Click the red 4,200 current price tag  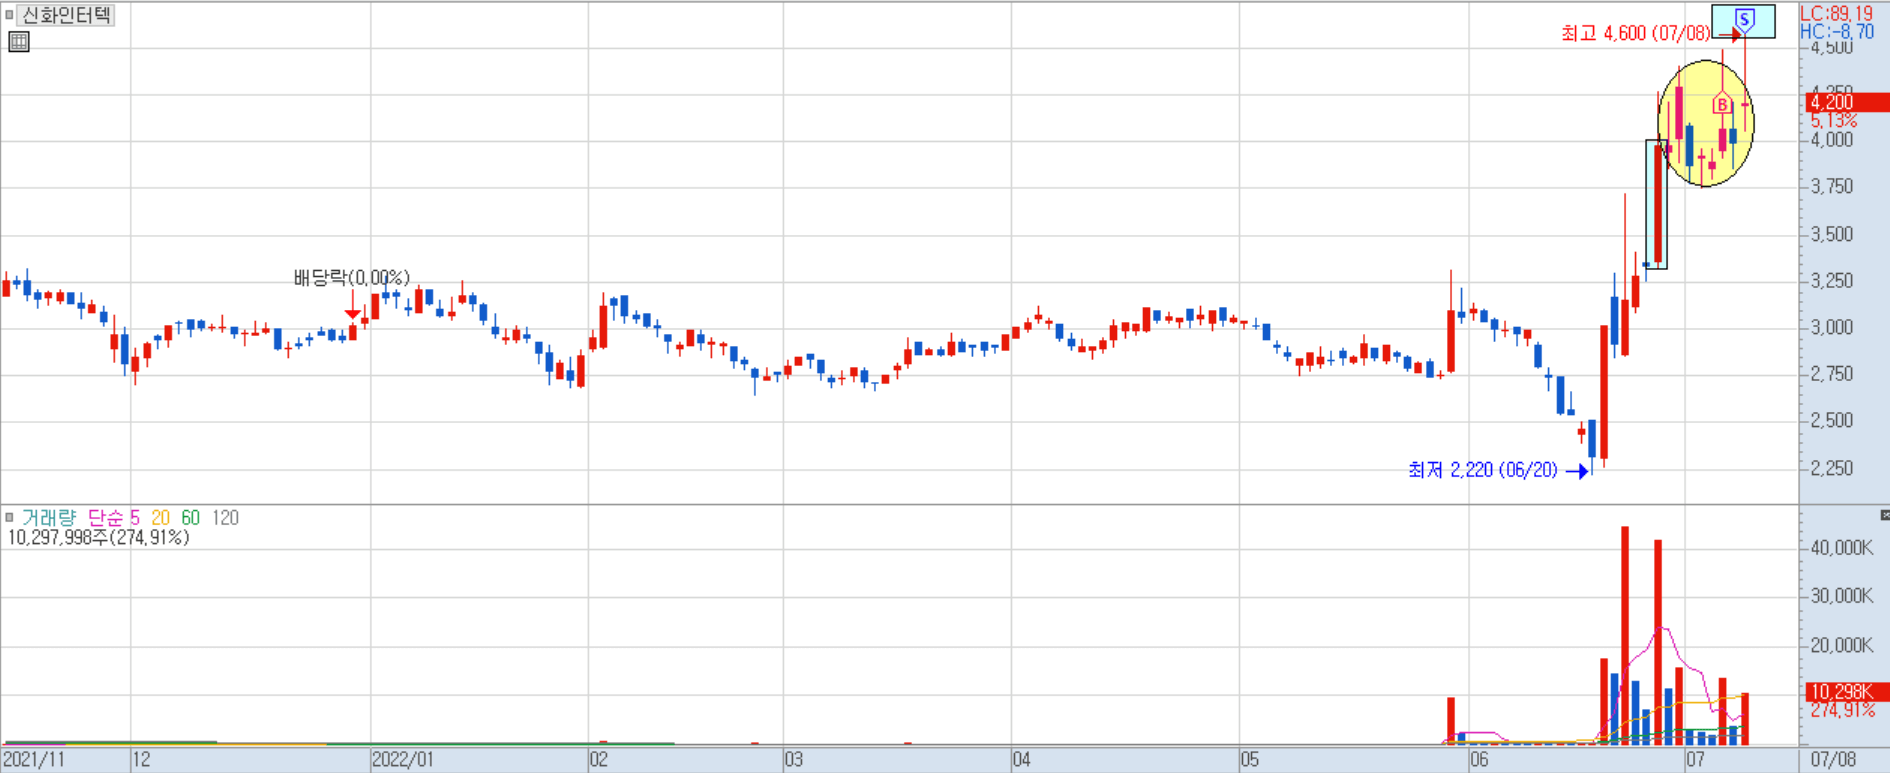tap(1847, 102)
